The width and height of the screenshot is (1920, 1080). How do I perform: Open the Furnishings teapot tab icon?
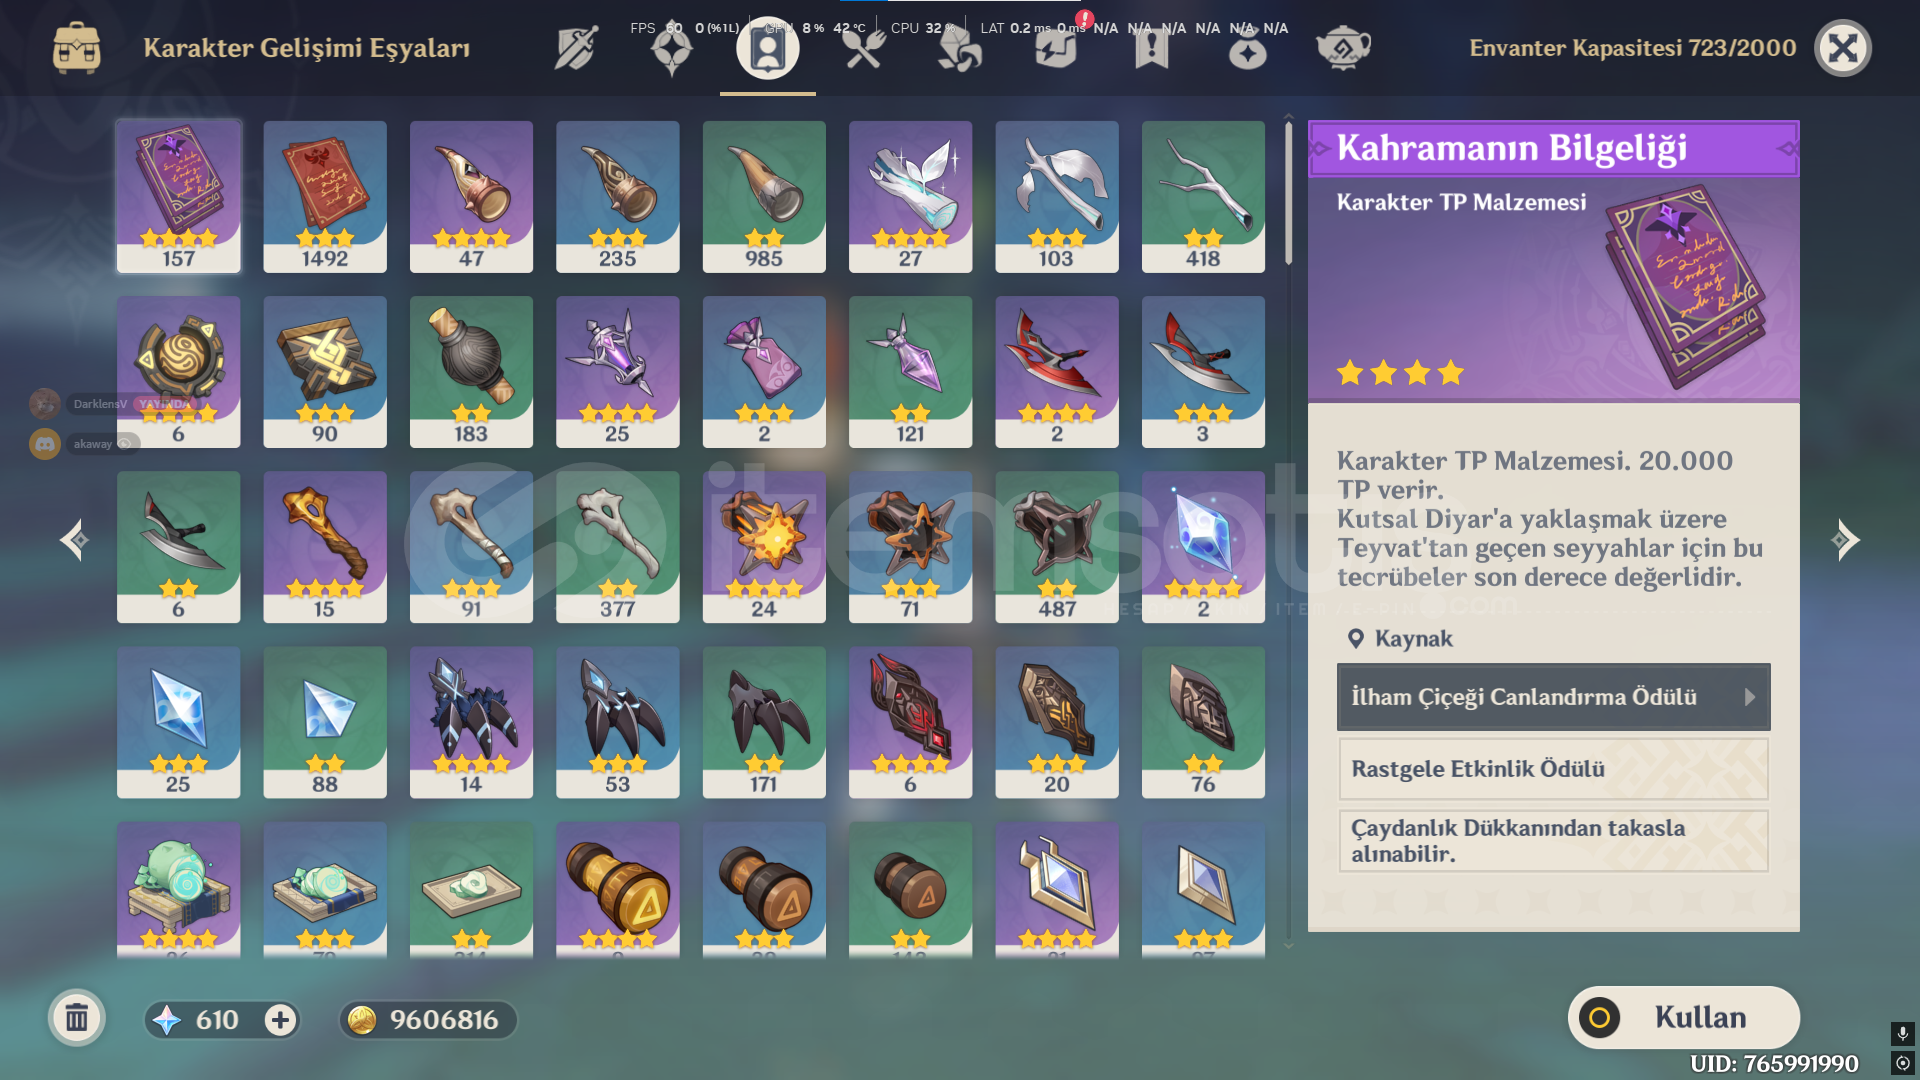coord(1343,48)
